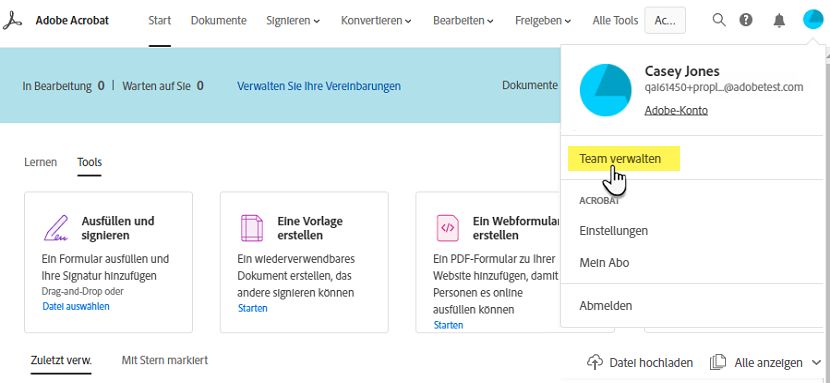
Task: Click the Alle anzeigen documents icon
Action: 717,362
